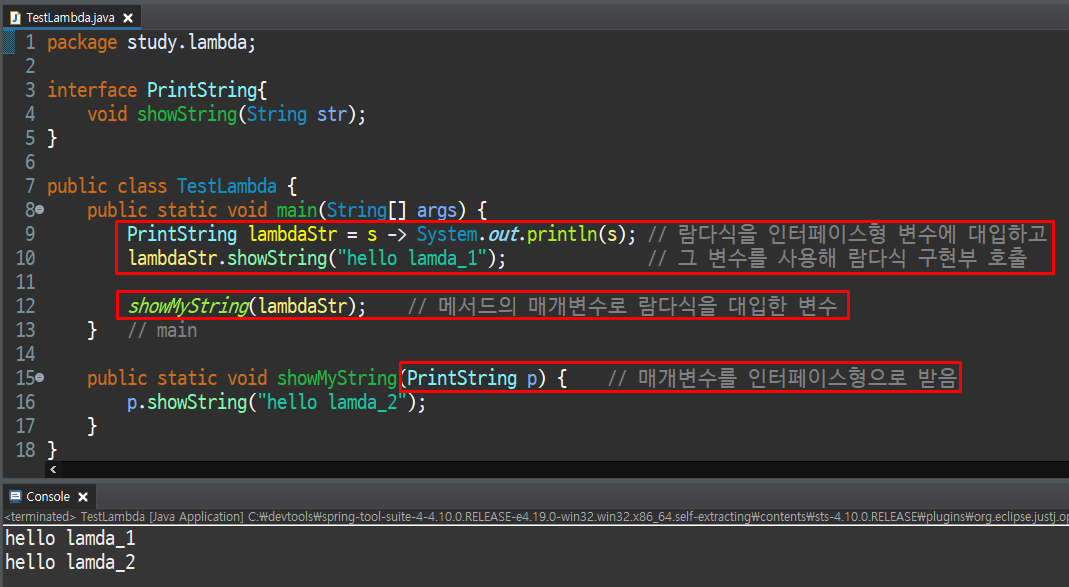This screenshot has height=587, width=1069.
Task: Click the editor's horizontal scroll left arrow
Action: (53, 469)
